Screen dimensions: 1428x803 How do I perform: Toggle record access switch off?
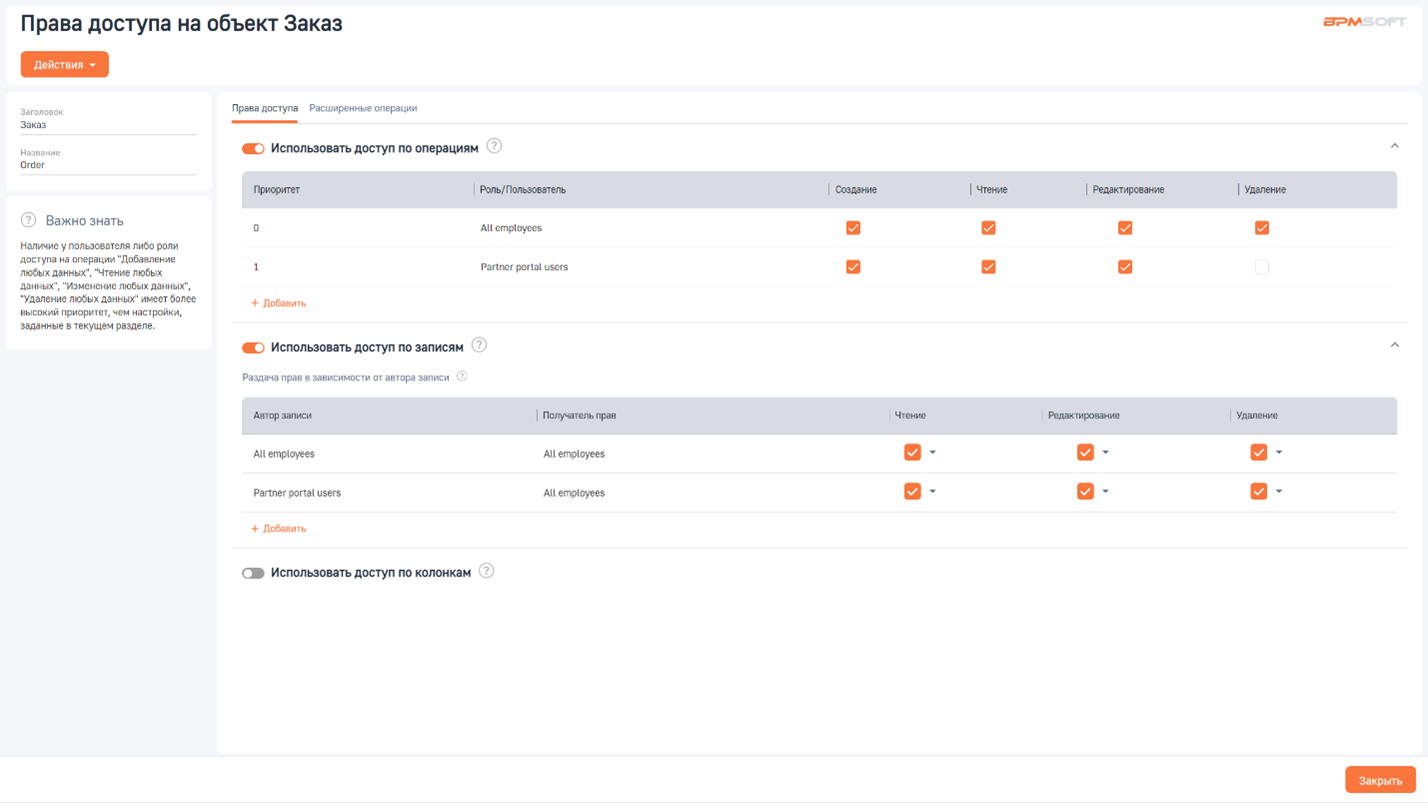[x=253, y=347]
